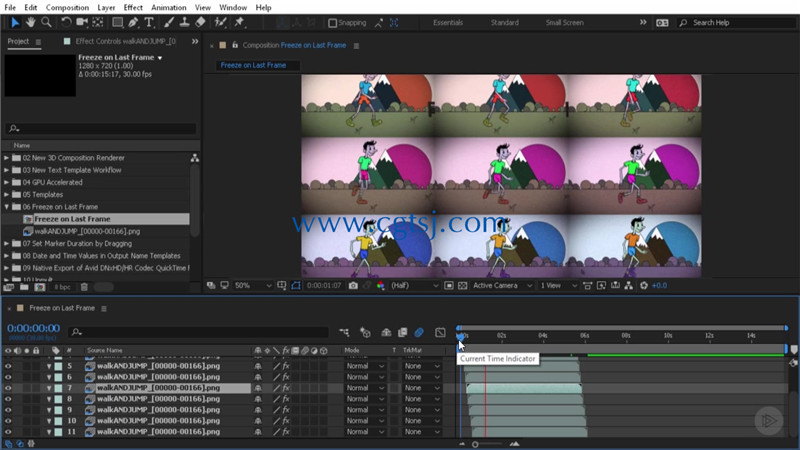Toggle region of interest icon in viewer

point(448,286)
